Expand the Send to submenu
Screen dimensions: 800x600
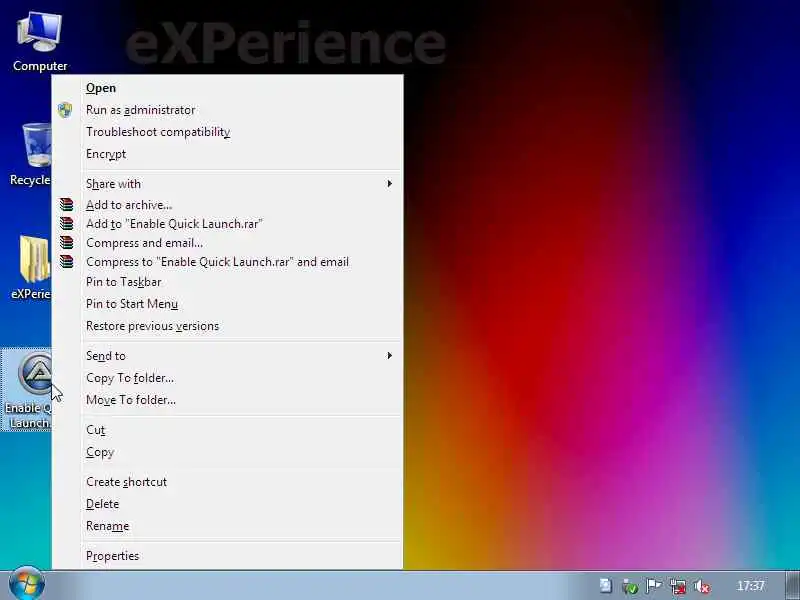(x=228, y=356)
